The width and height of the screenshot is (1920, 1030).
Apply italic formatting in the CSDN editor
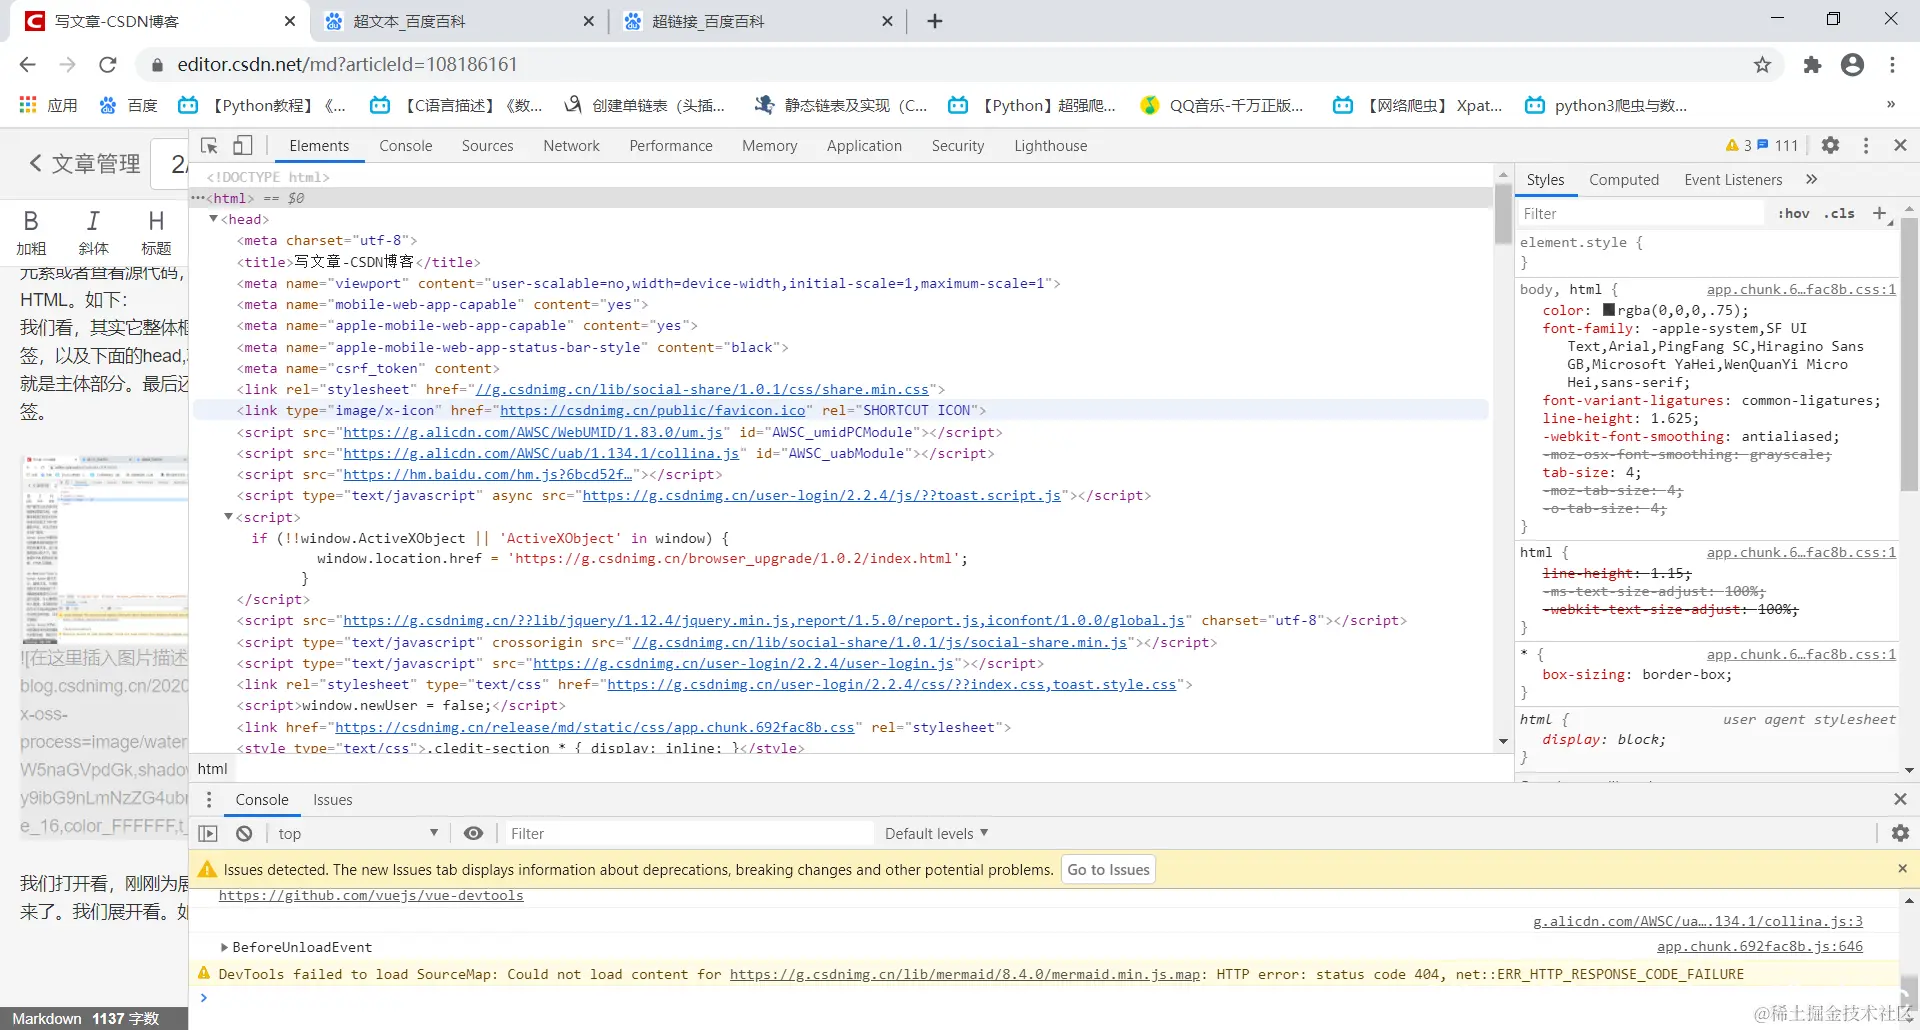point(93,232)
